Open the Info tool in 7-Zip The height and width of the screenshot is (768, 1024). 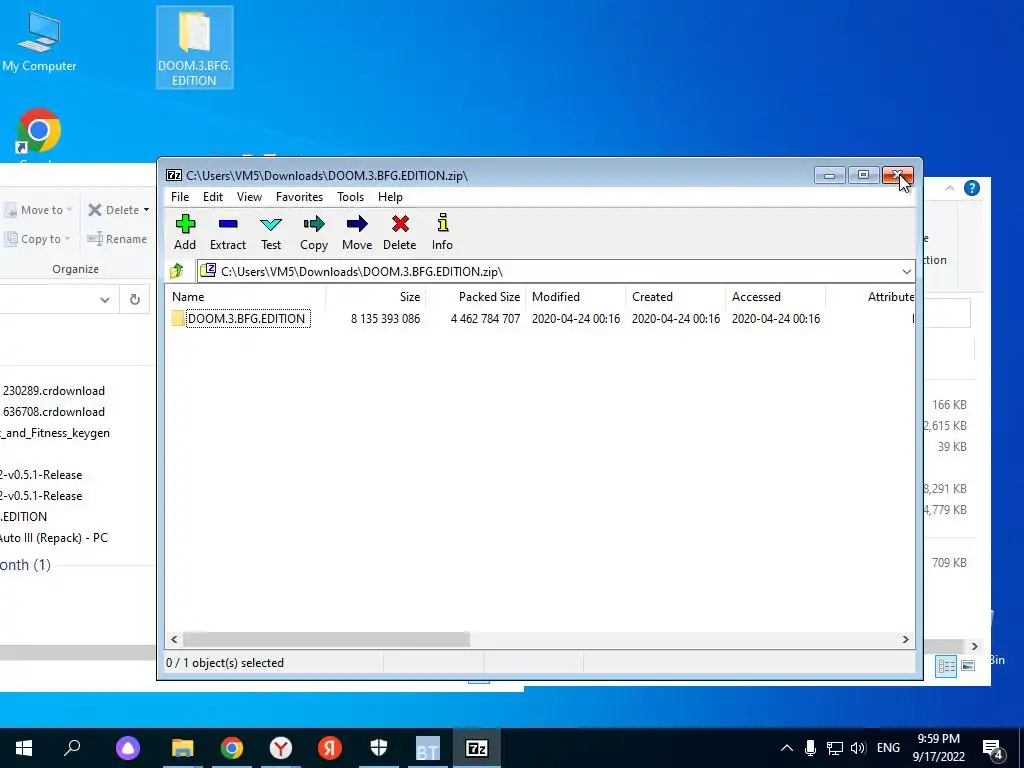[442, 232]
